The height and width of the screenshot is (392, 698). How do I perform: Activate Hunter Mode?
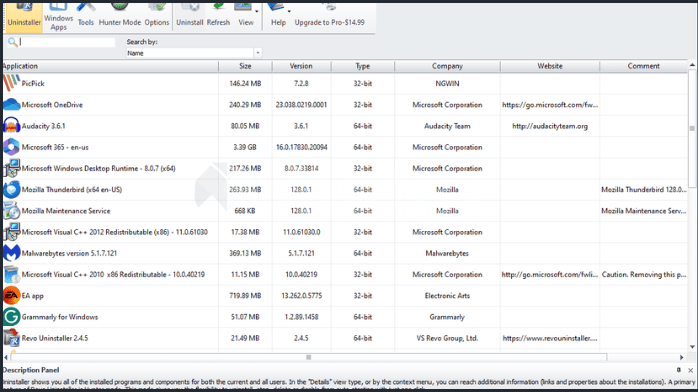(x=119, y=17)
